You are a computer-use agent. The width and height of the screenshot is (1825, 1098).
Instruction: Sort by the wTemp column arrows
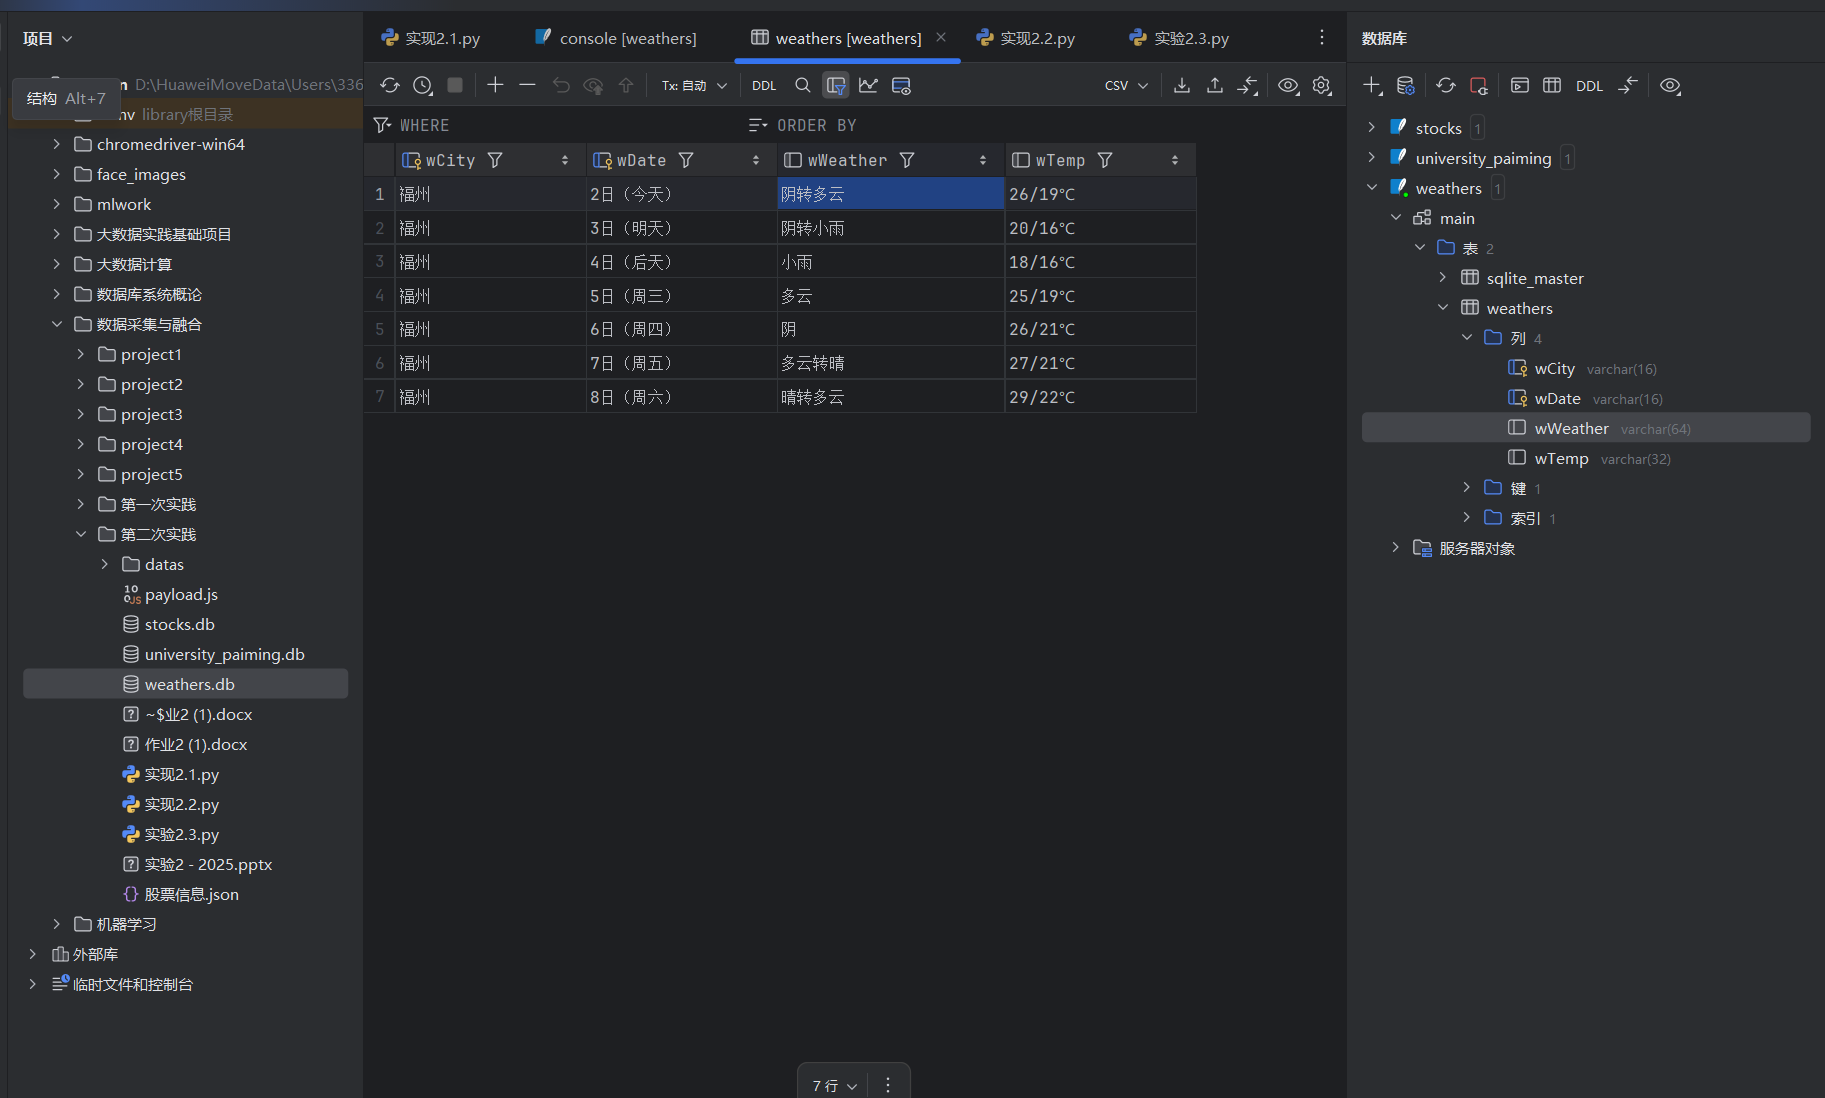[1175, 160]
